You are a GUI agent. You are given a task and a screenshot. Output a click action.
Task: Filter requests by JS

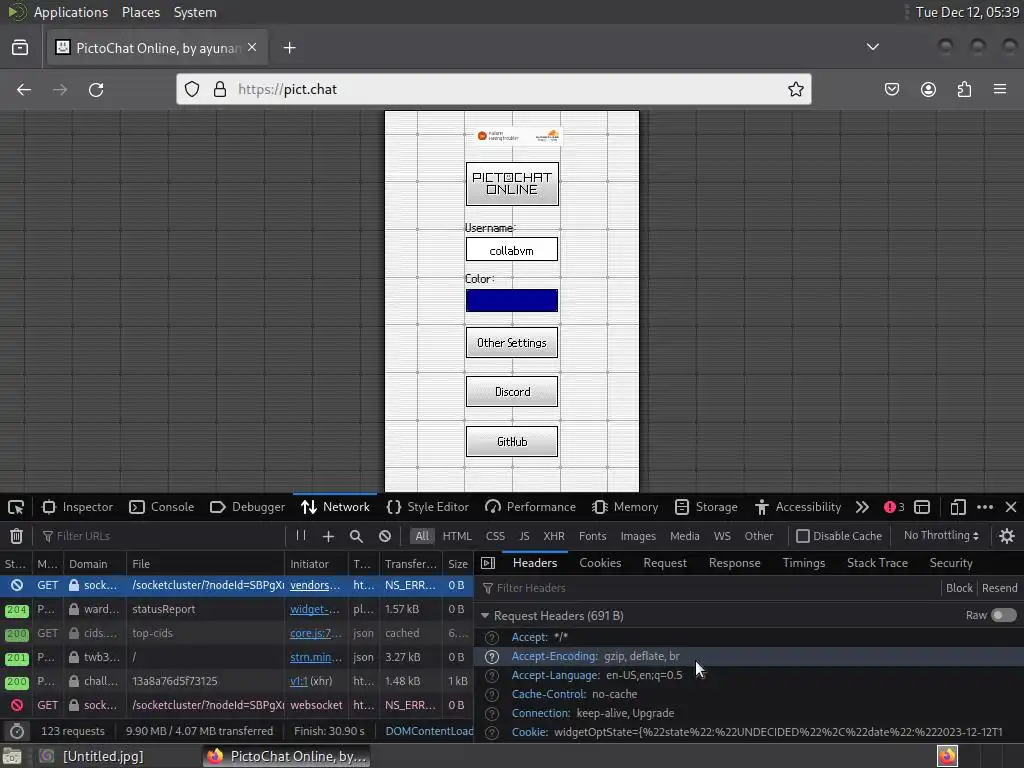pyautogui.click(x=524, y=536)
